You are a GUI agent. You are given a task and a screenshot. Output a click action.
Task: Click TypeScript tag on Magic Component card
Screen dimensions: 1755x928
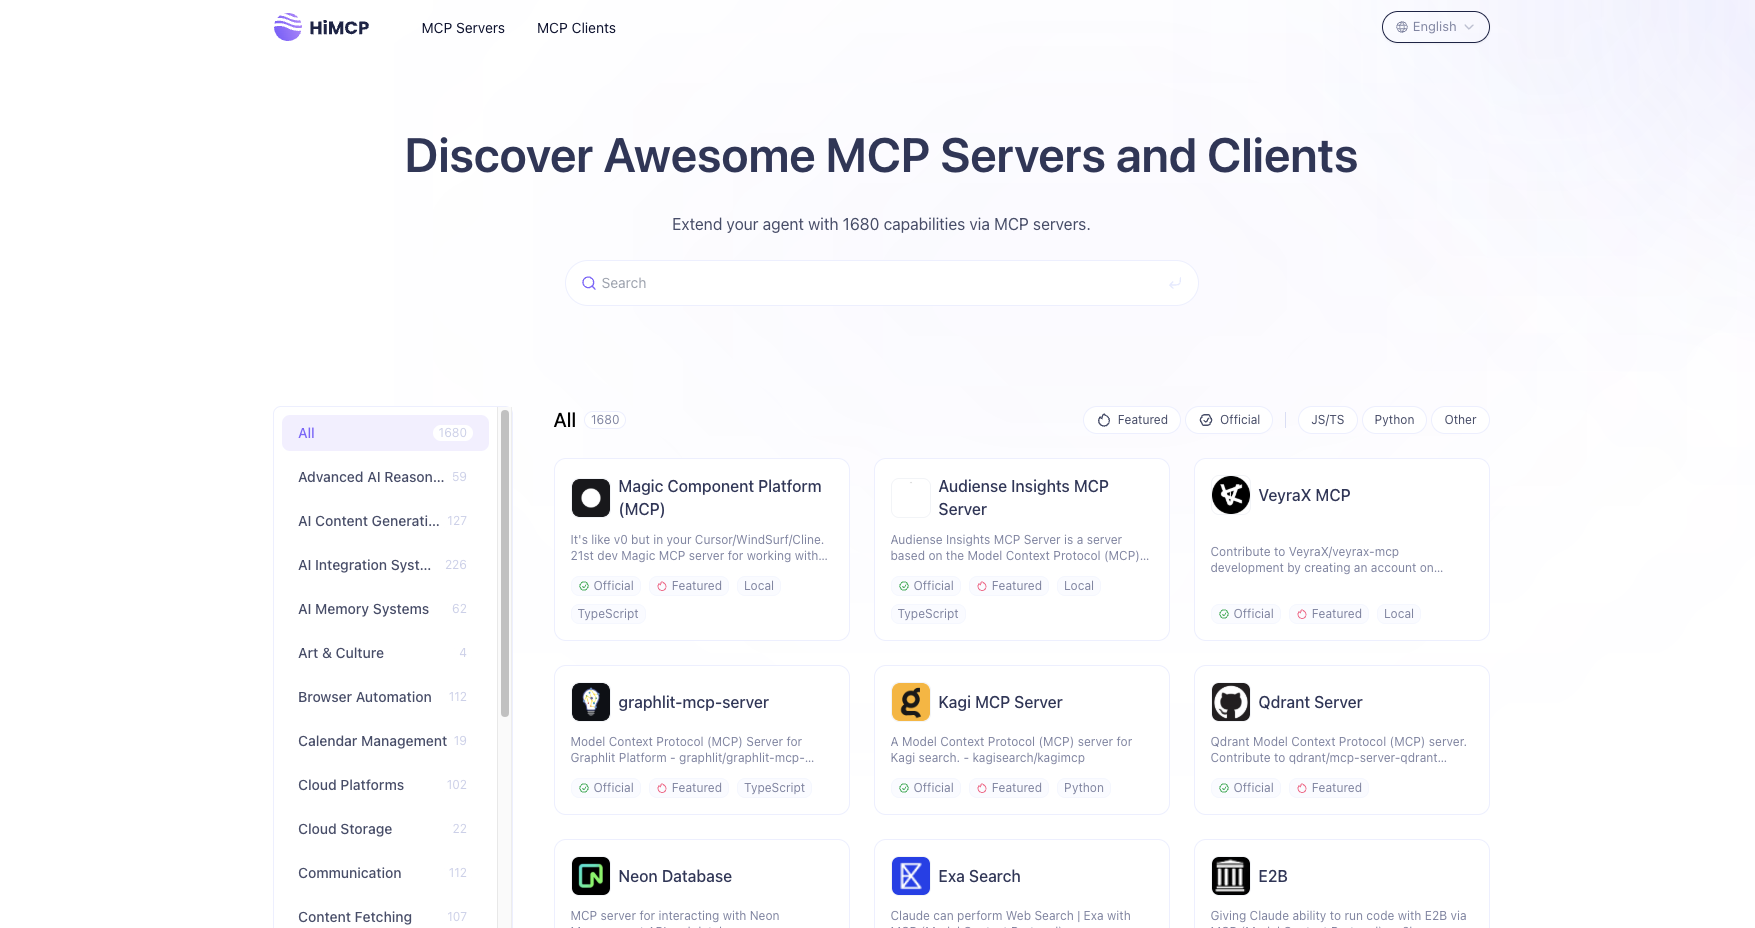coord(608,614)
